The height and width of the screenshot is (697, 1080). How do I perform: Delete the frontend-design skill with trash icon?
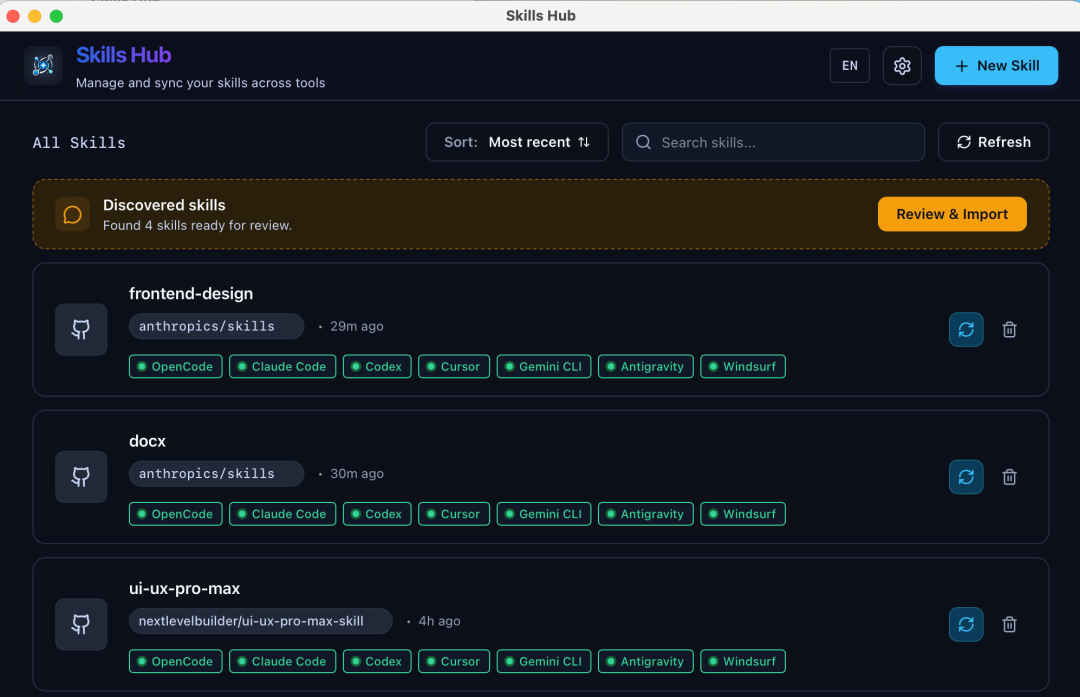[1009, 329]
